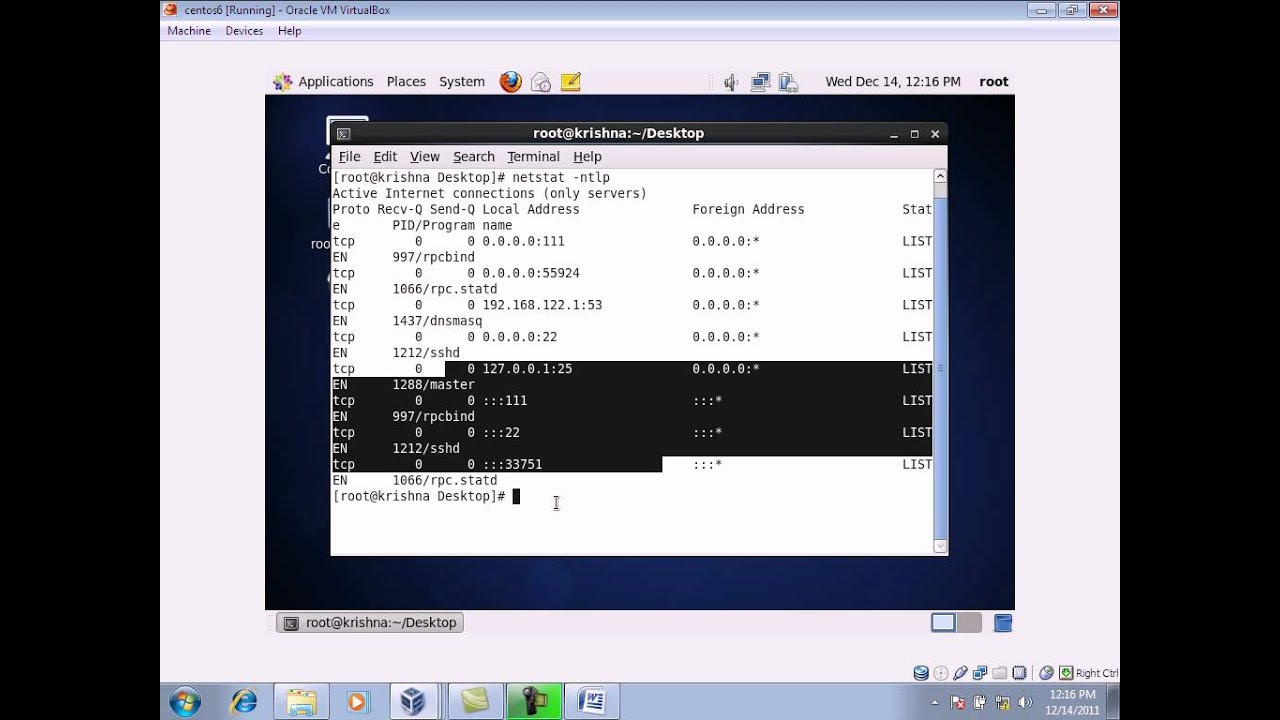Open Microsoft Word from Windows taskbar

tap(591, 702)
